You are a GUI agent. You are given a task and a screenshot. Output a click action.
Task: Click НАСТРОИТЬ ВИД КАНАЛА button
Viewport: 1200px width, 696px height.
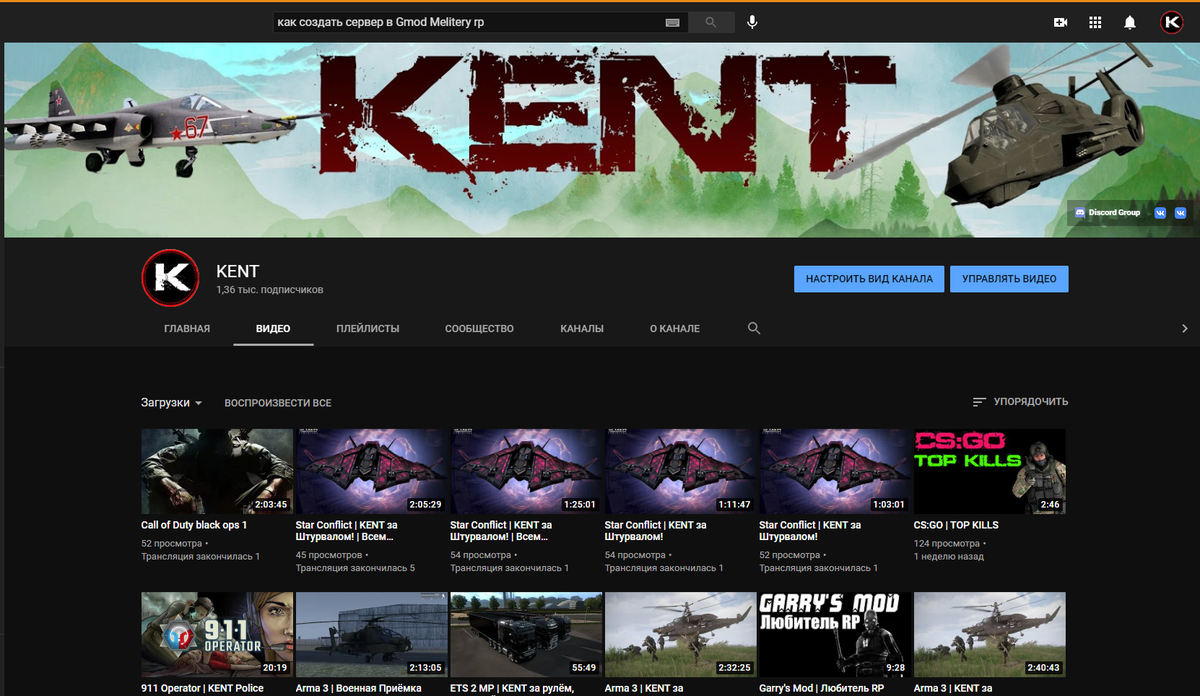point(869,279)
